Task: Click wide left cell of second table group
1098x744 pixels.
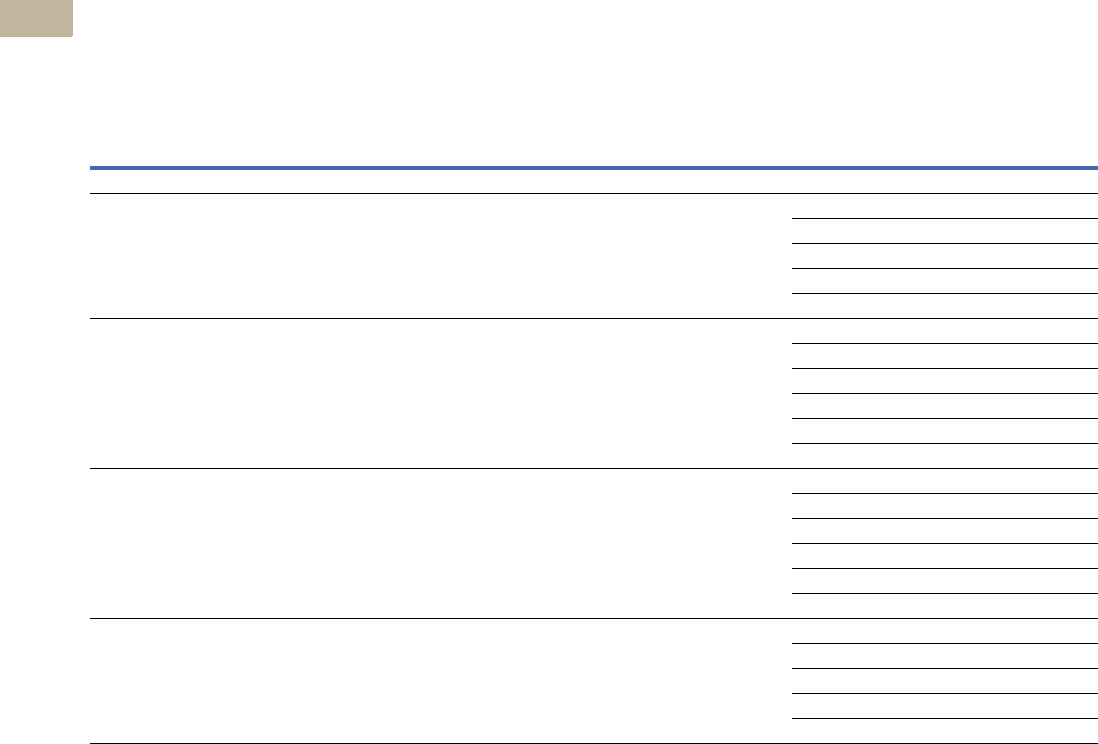Action: 440,394
